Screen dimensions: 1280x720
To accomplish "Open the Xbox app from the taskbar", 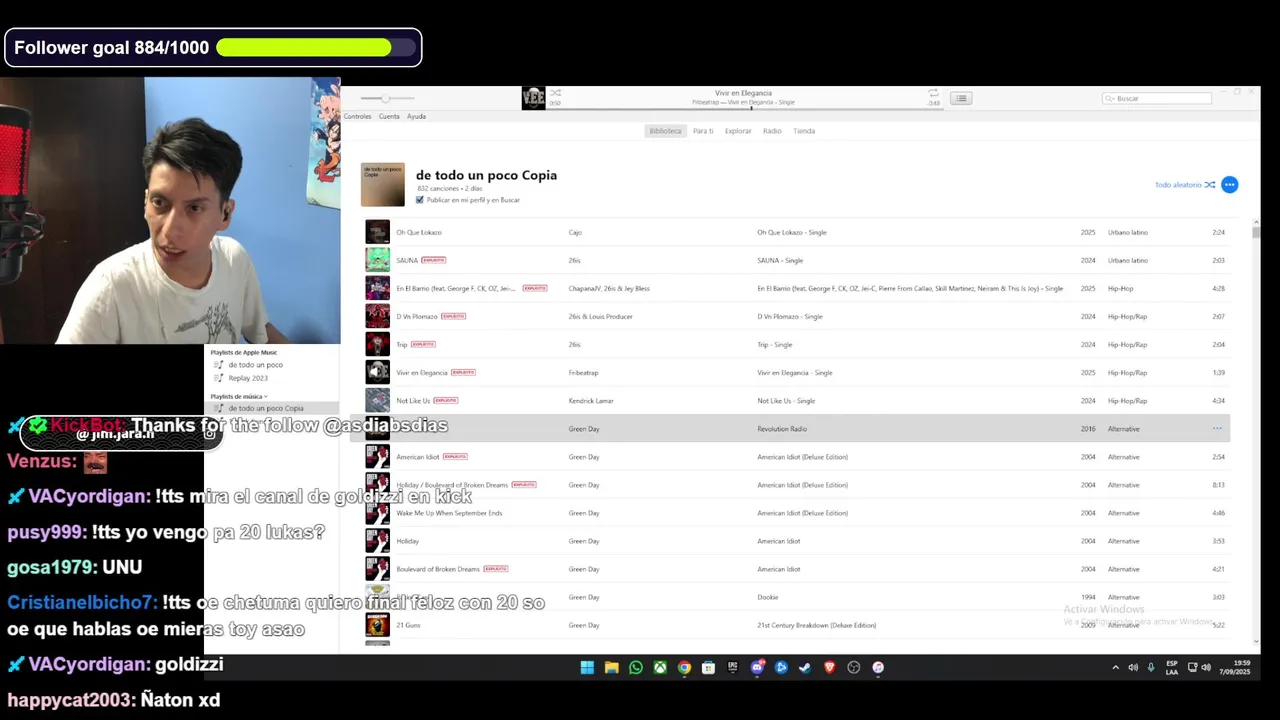I will click(660, 668).
